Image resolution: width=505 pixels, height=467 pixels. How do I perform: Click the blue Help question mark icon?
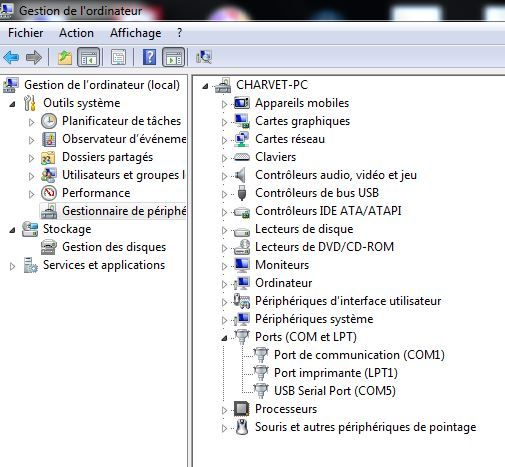coord(149,57)
